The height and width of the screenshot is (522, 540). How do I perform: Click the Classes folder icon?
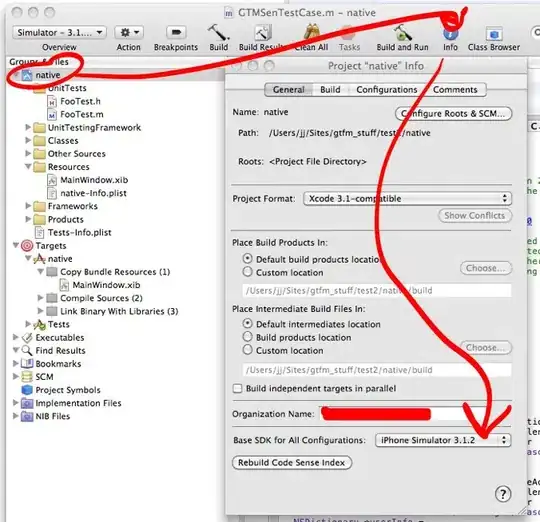tap(39, 141)
